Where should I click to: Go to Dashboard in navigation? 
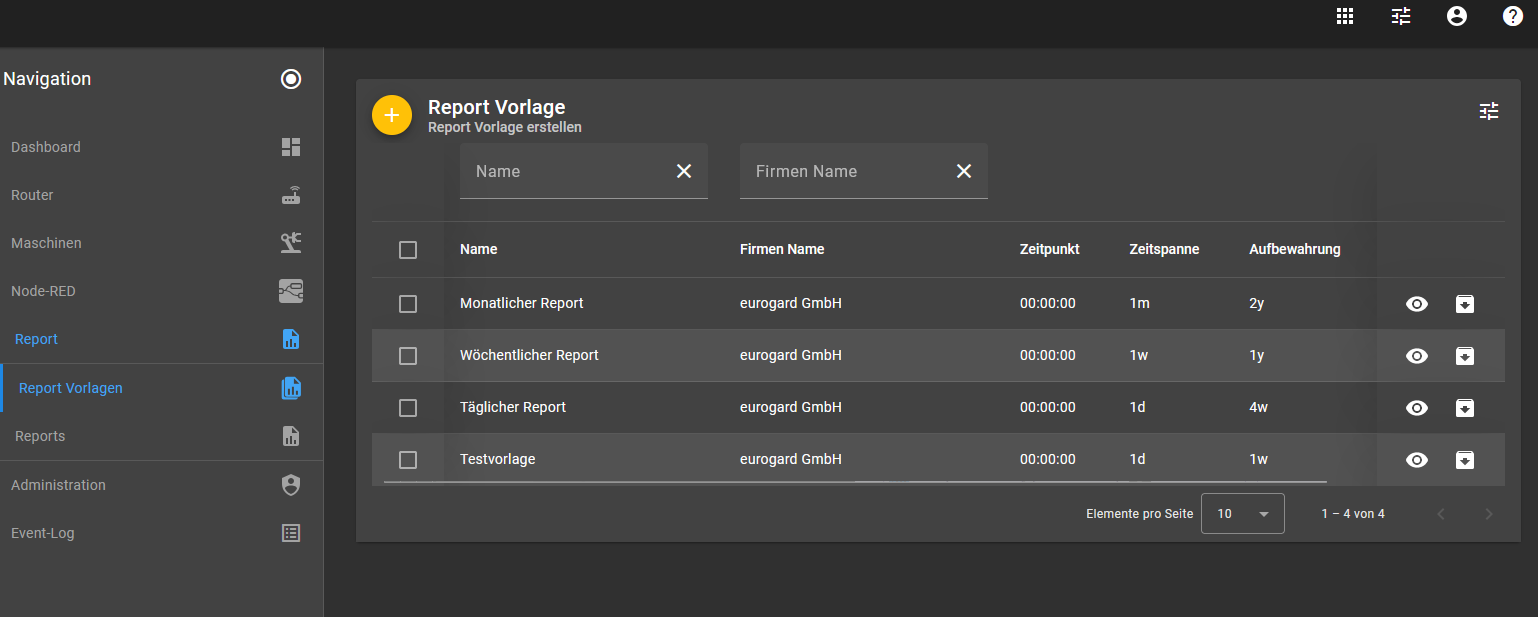point(46,147)
